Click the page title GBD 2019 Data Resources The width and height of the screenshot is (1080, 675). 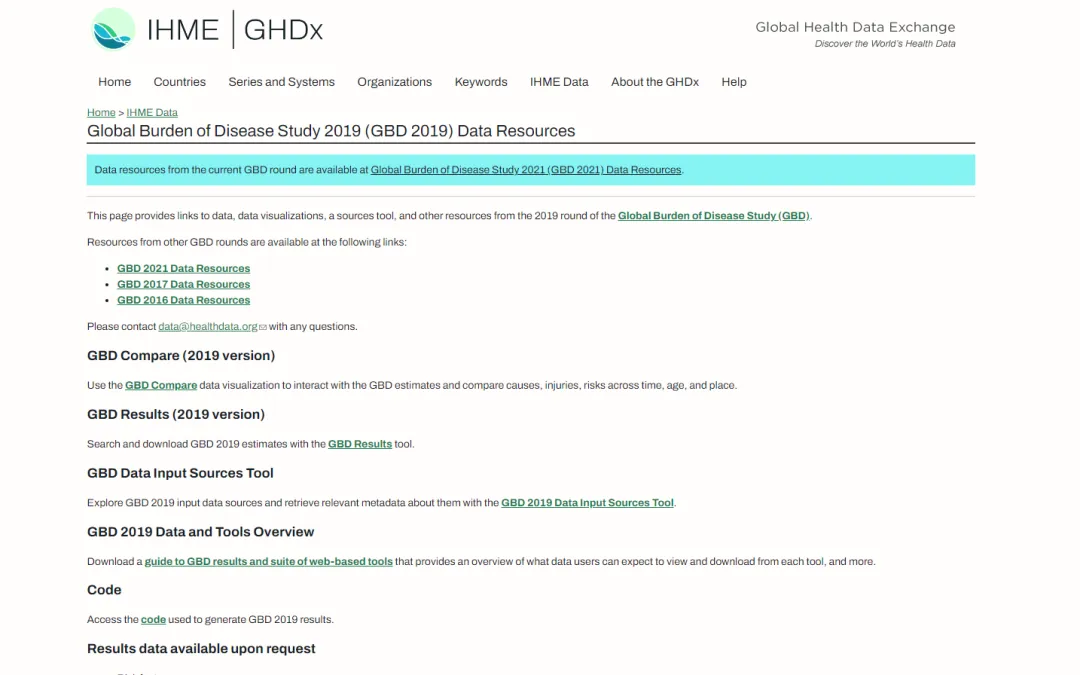pos(331,131)
